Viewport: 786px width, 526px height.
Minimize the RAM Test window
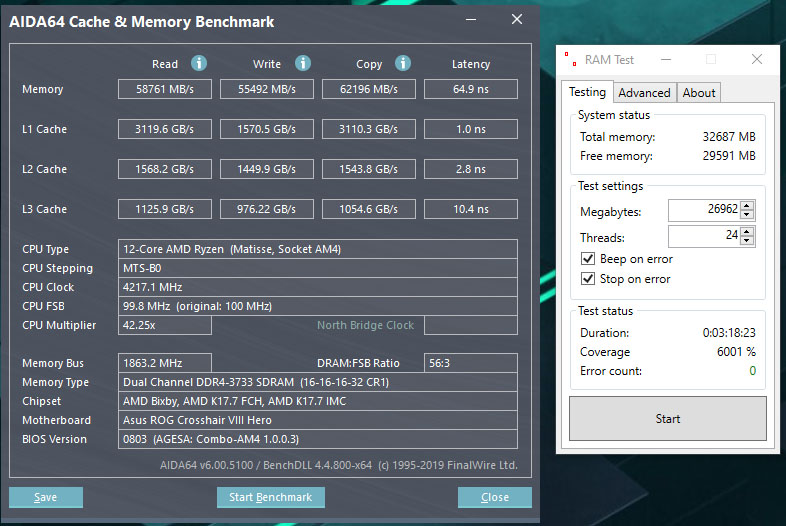(666, 59)
